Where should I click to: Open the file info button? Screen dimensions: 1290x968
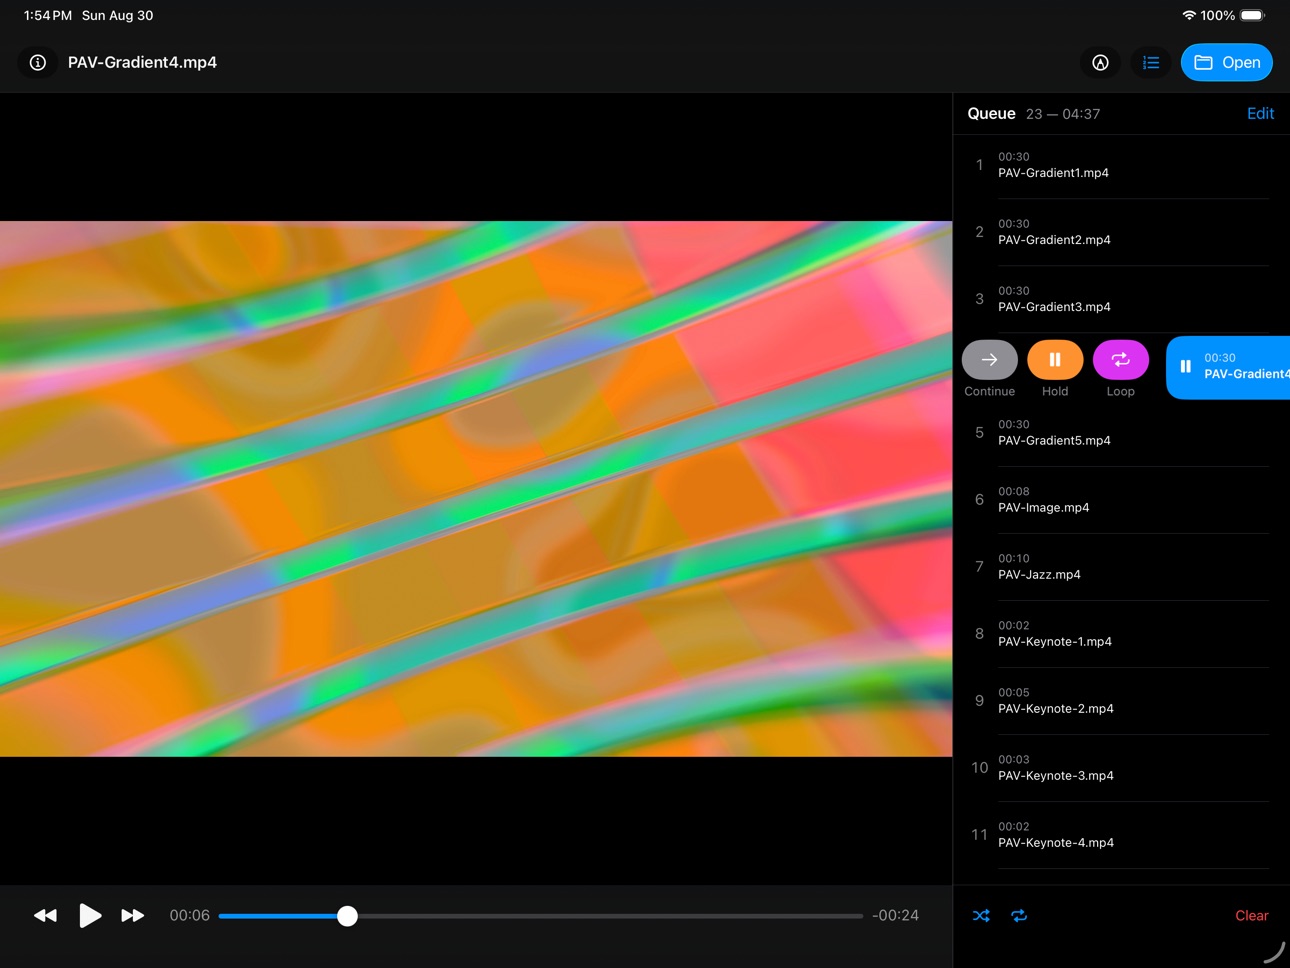[x=38, y=62]
